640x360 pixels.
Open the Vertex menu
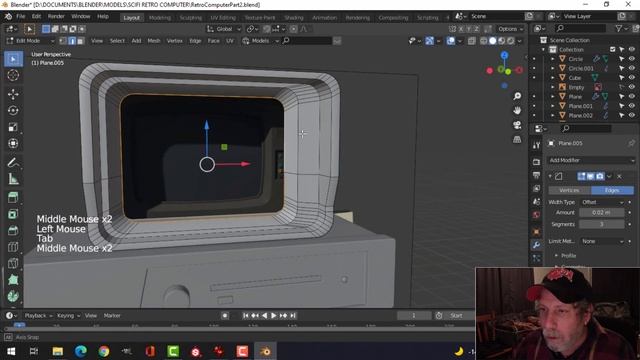click(175, 41)
